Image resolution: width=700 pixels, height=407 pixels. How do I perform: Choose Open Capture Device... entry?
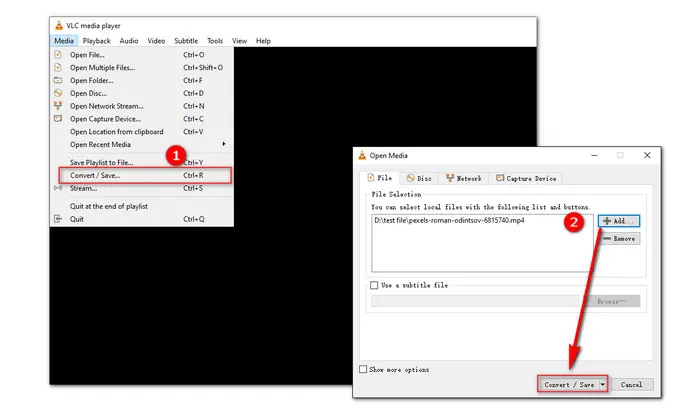click(142, 119)
